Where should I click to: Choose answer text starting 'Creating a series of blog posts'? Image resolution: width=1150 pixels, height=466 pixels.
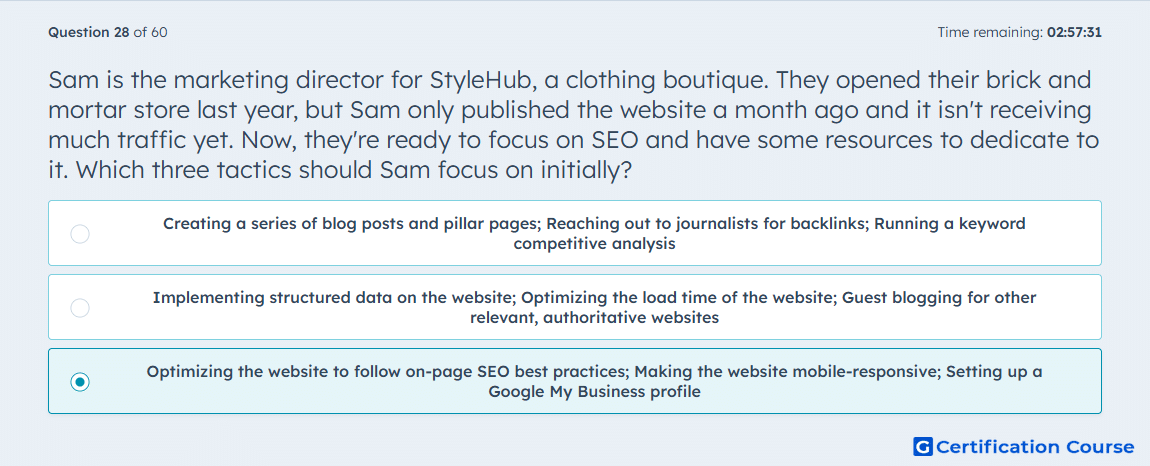(594, 233)
